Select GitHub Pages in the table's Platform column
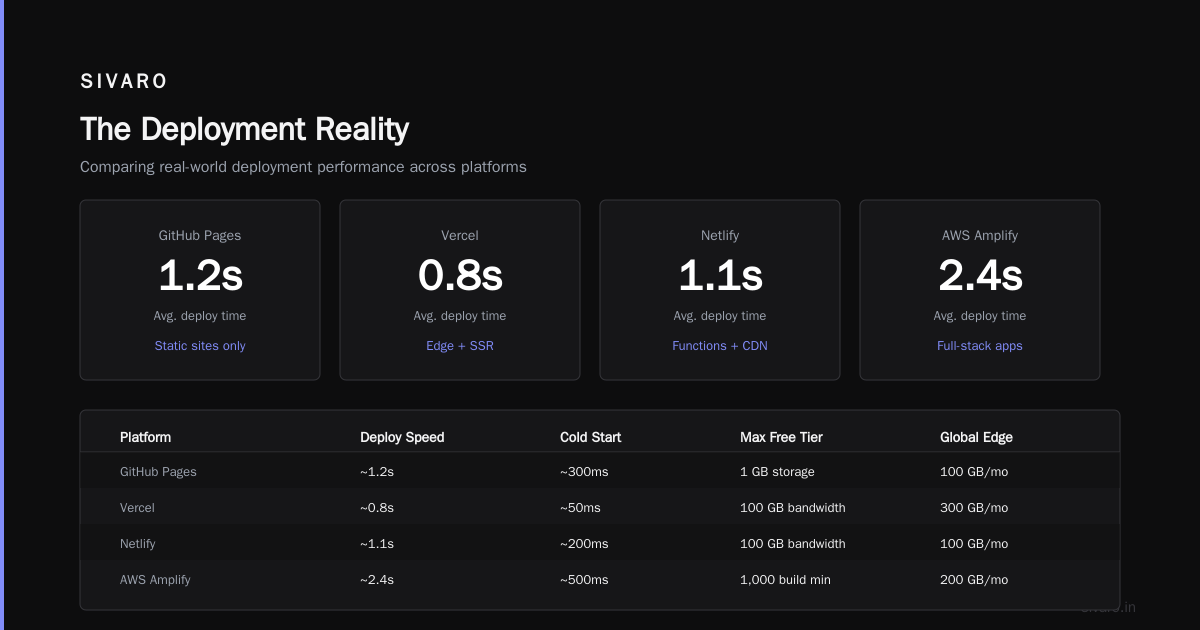 (x=158, y=472)
